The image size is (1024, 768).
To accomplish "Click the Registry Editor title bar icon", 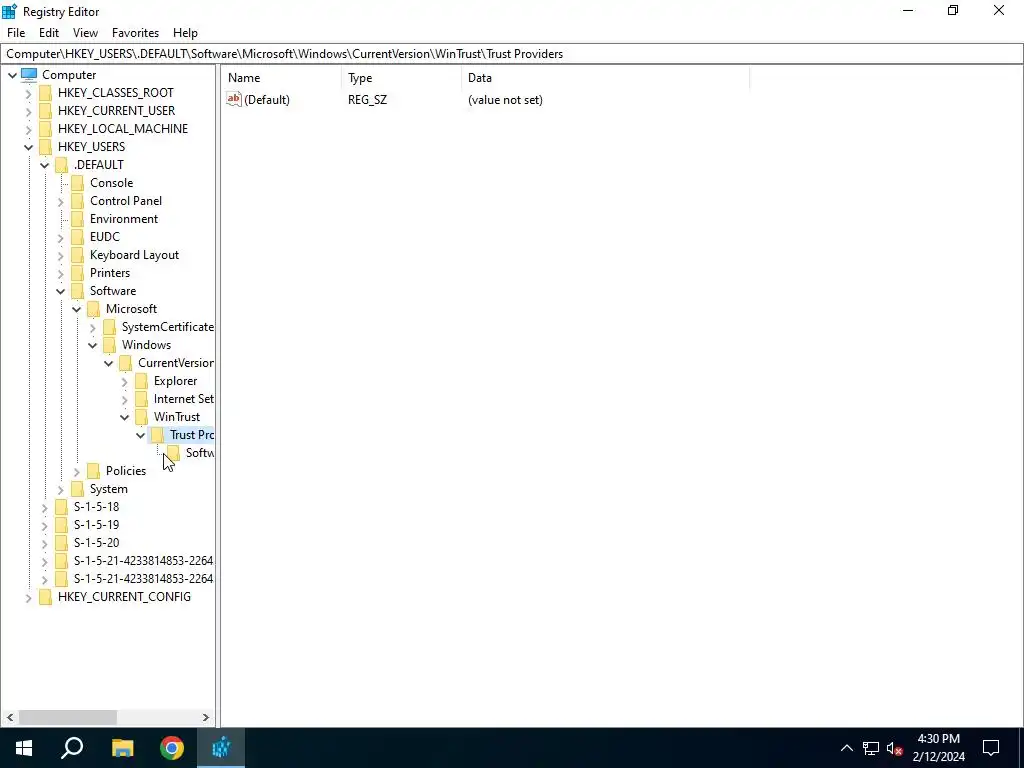I will tap(9, 11).
